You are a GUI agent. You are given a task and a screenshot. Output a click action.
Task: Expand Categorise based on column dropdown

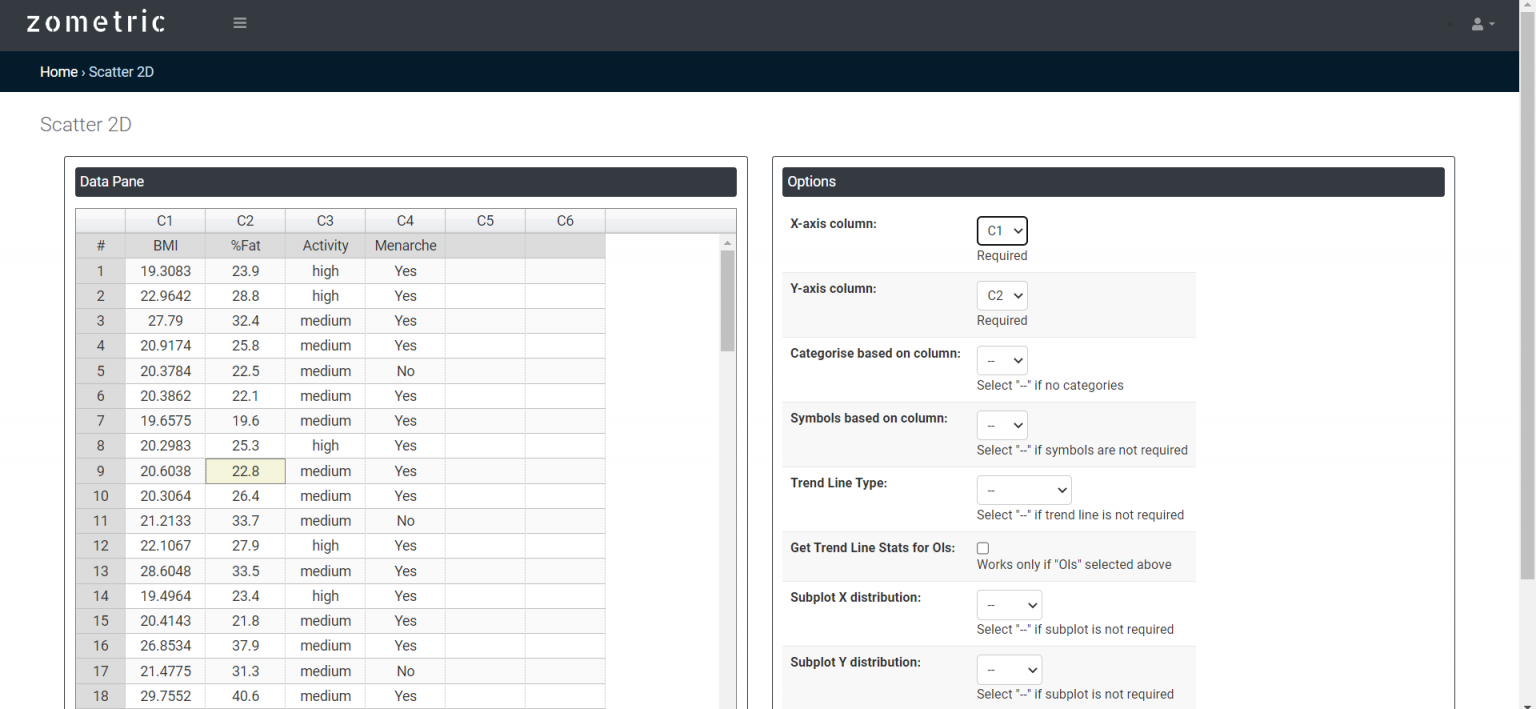pos(1002,361)
